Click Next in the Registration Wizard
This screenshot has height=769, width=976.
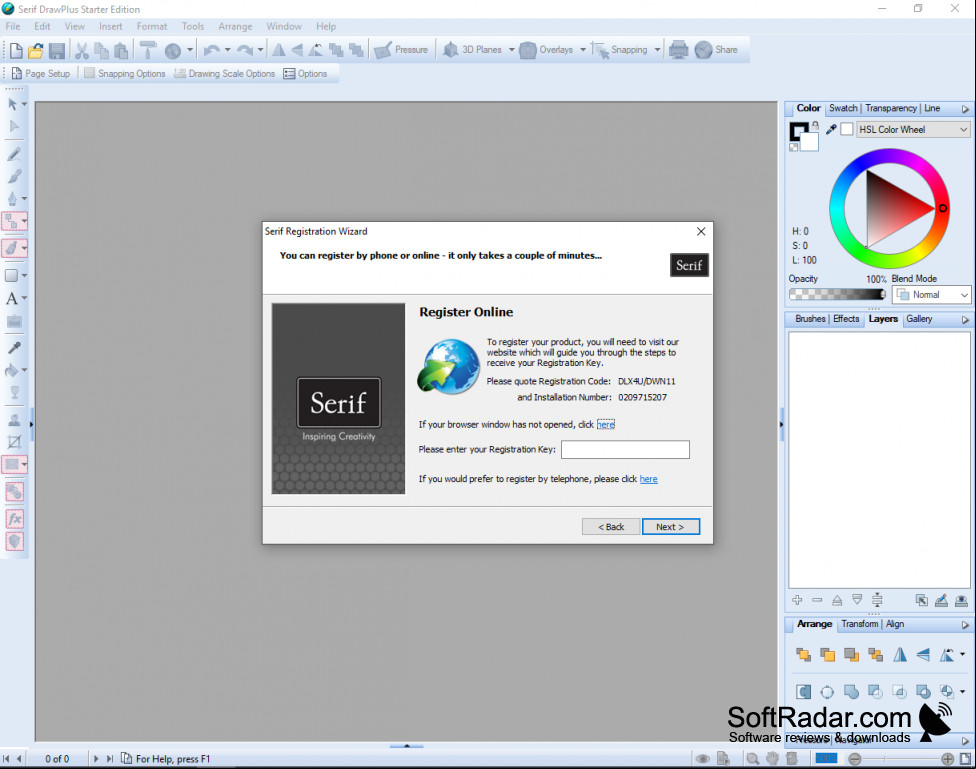click(670, 527)
